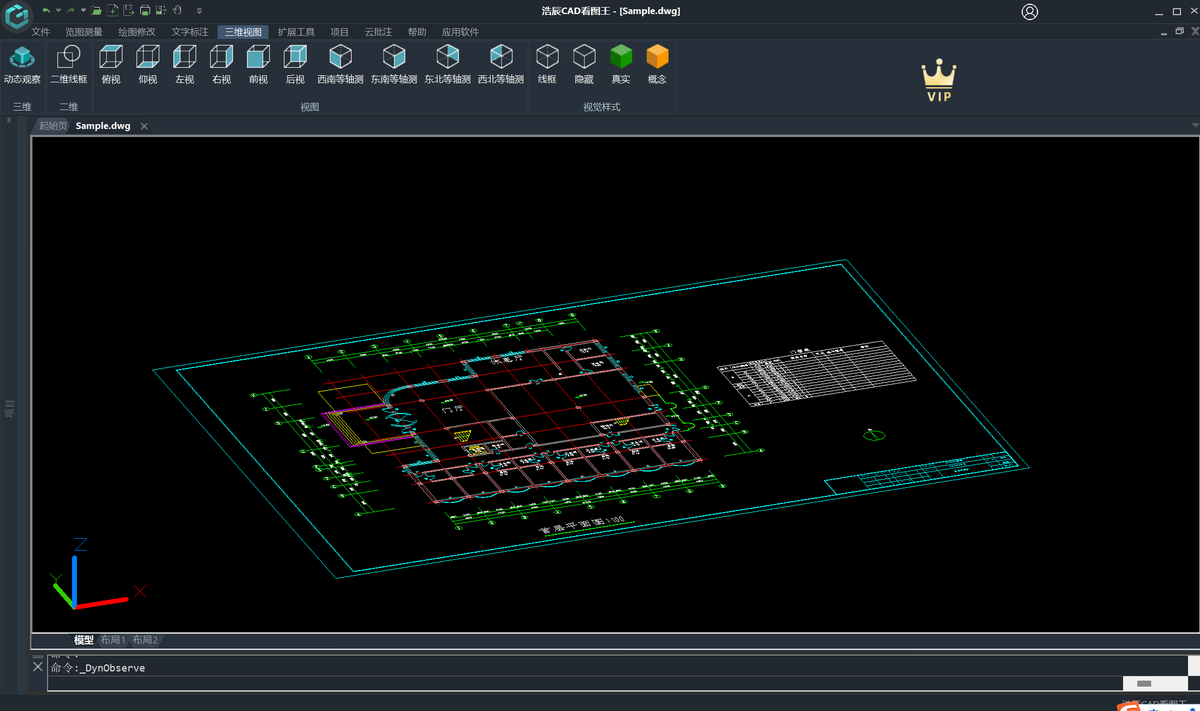Expand the undo history dropdown arrow
The image size is (1200, 711).
pos(58,11)
